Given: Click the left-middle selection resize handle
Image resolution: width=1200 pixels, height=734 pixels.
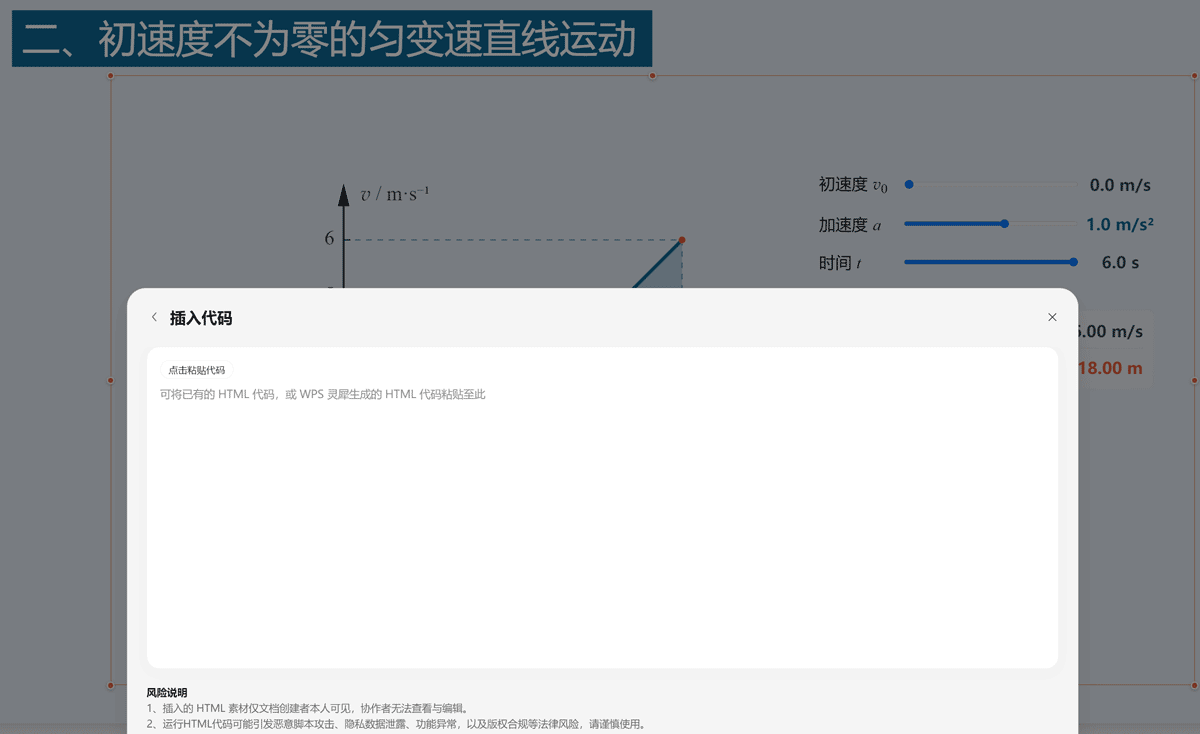Looking at the screenshot, I should click(x=111, y=380).
